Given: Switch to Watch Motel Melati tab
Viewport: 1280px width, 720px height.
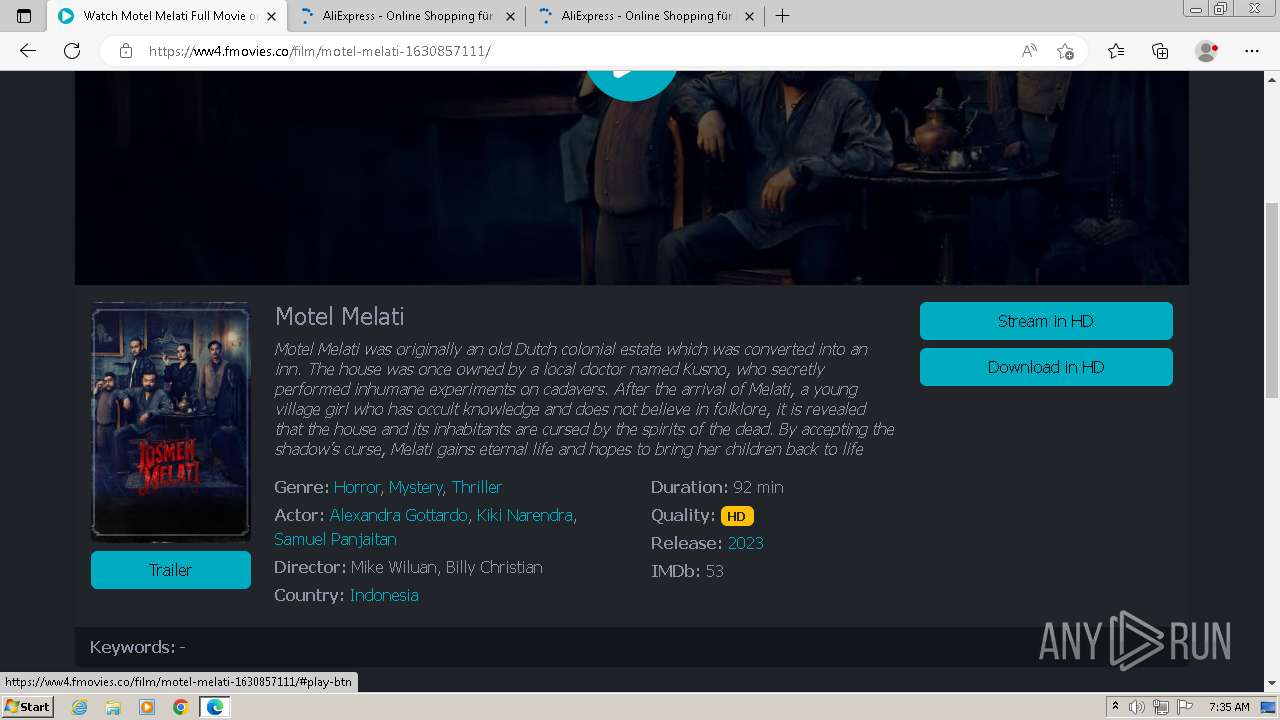Looking at the screenshot, I should (167, 16).
